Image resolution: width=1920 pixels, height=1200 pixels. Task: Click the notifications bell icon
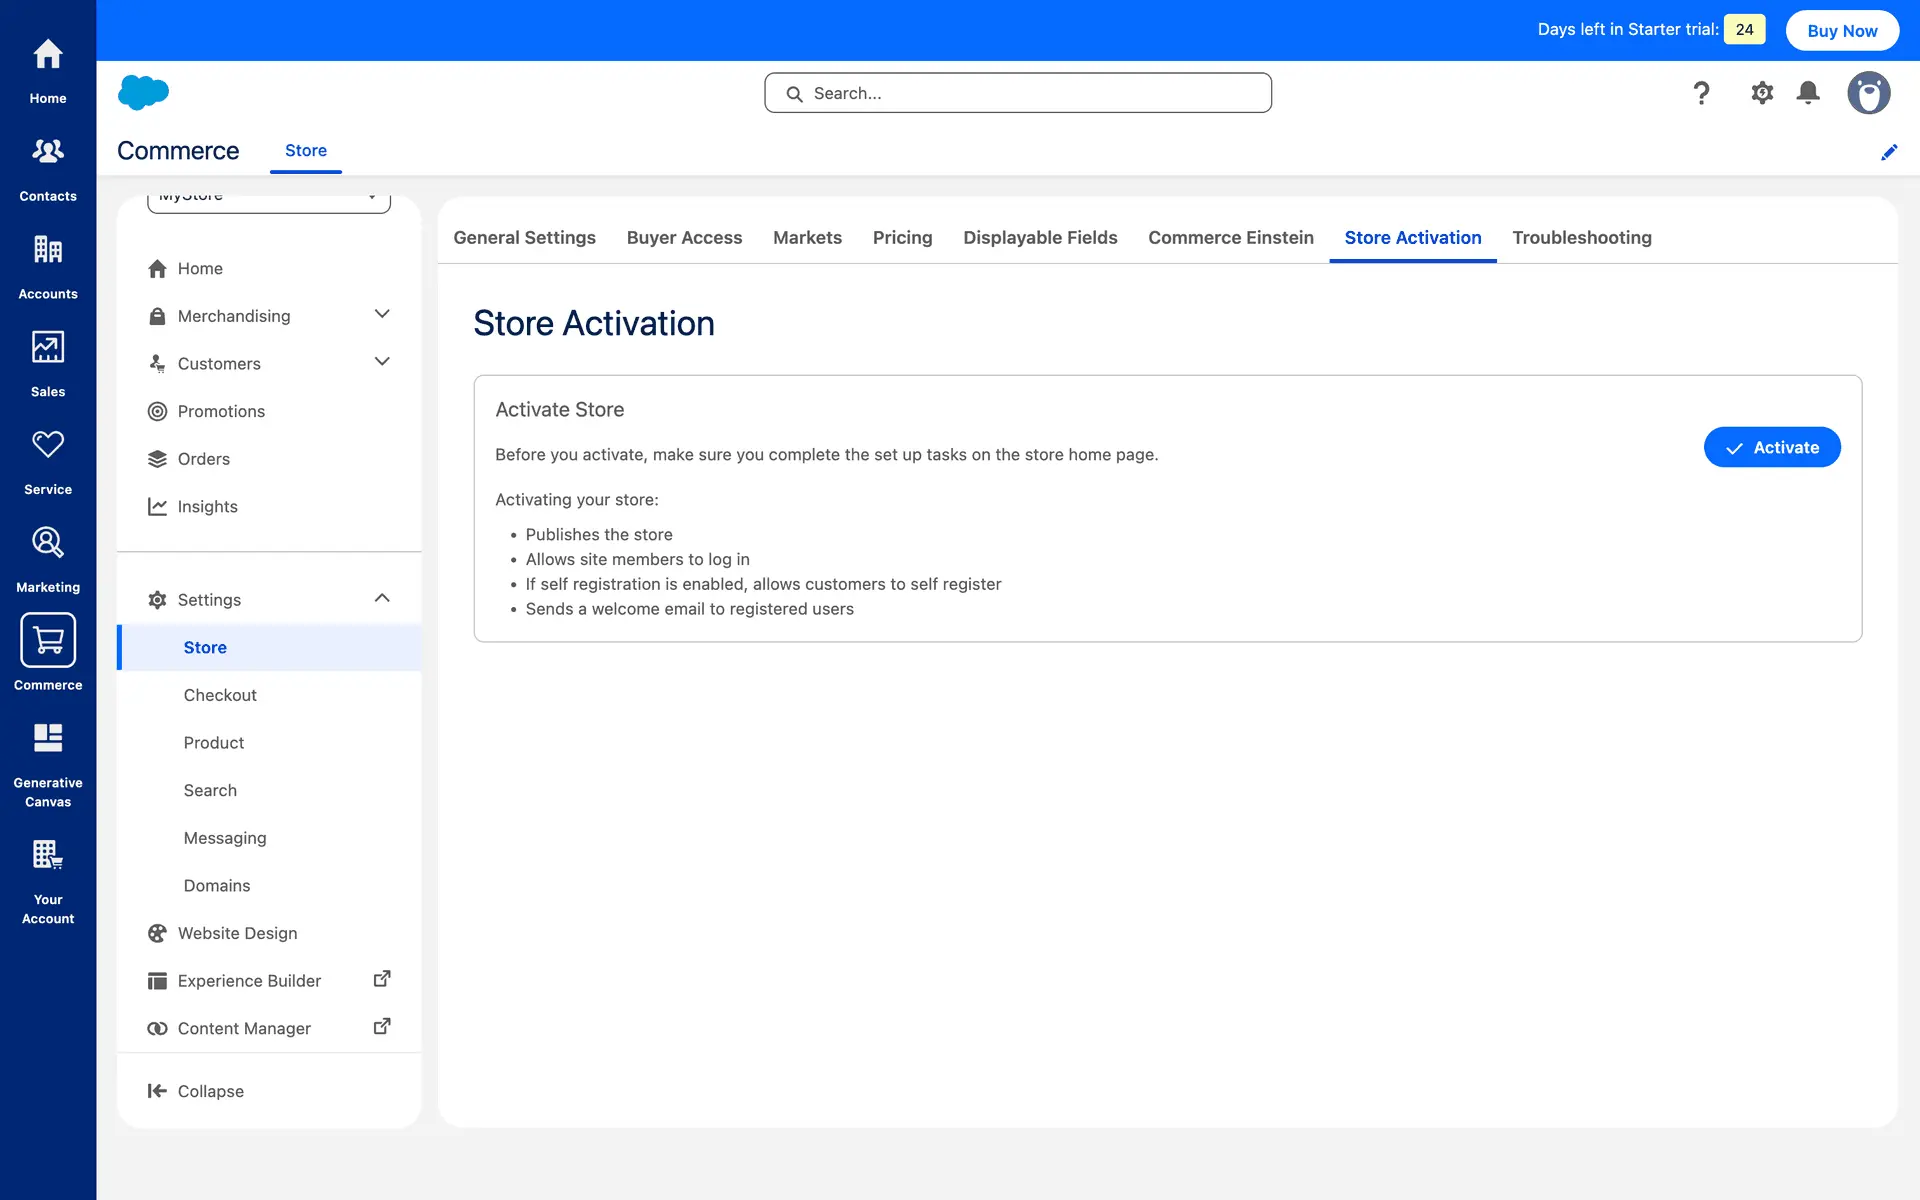pos(1808,93)
